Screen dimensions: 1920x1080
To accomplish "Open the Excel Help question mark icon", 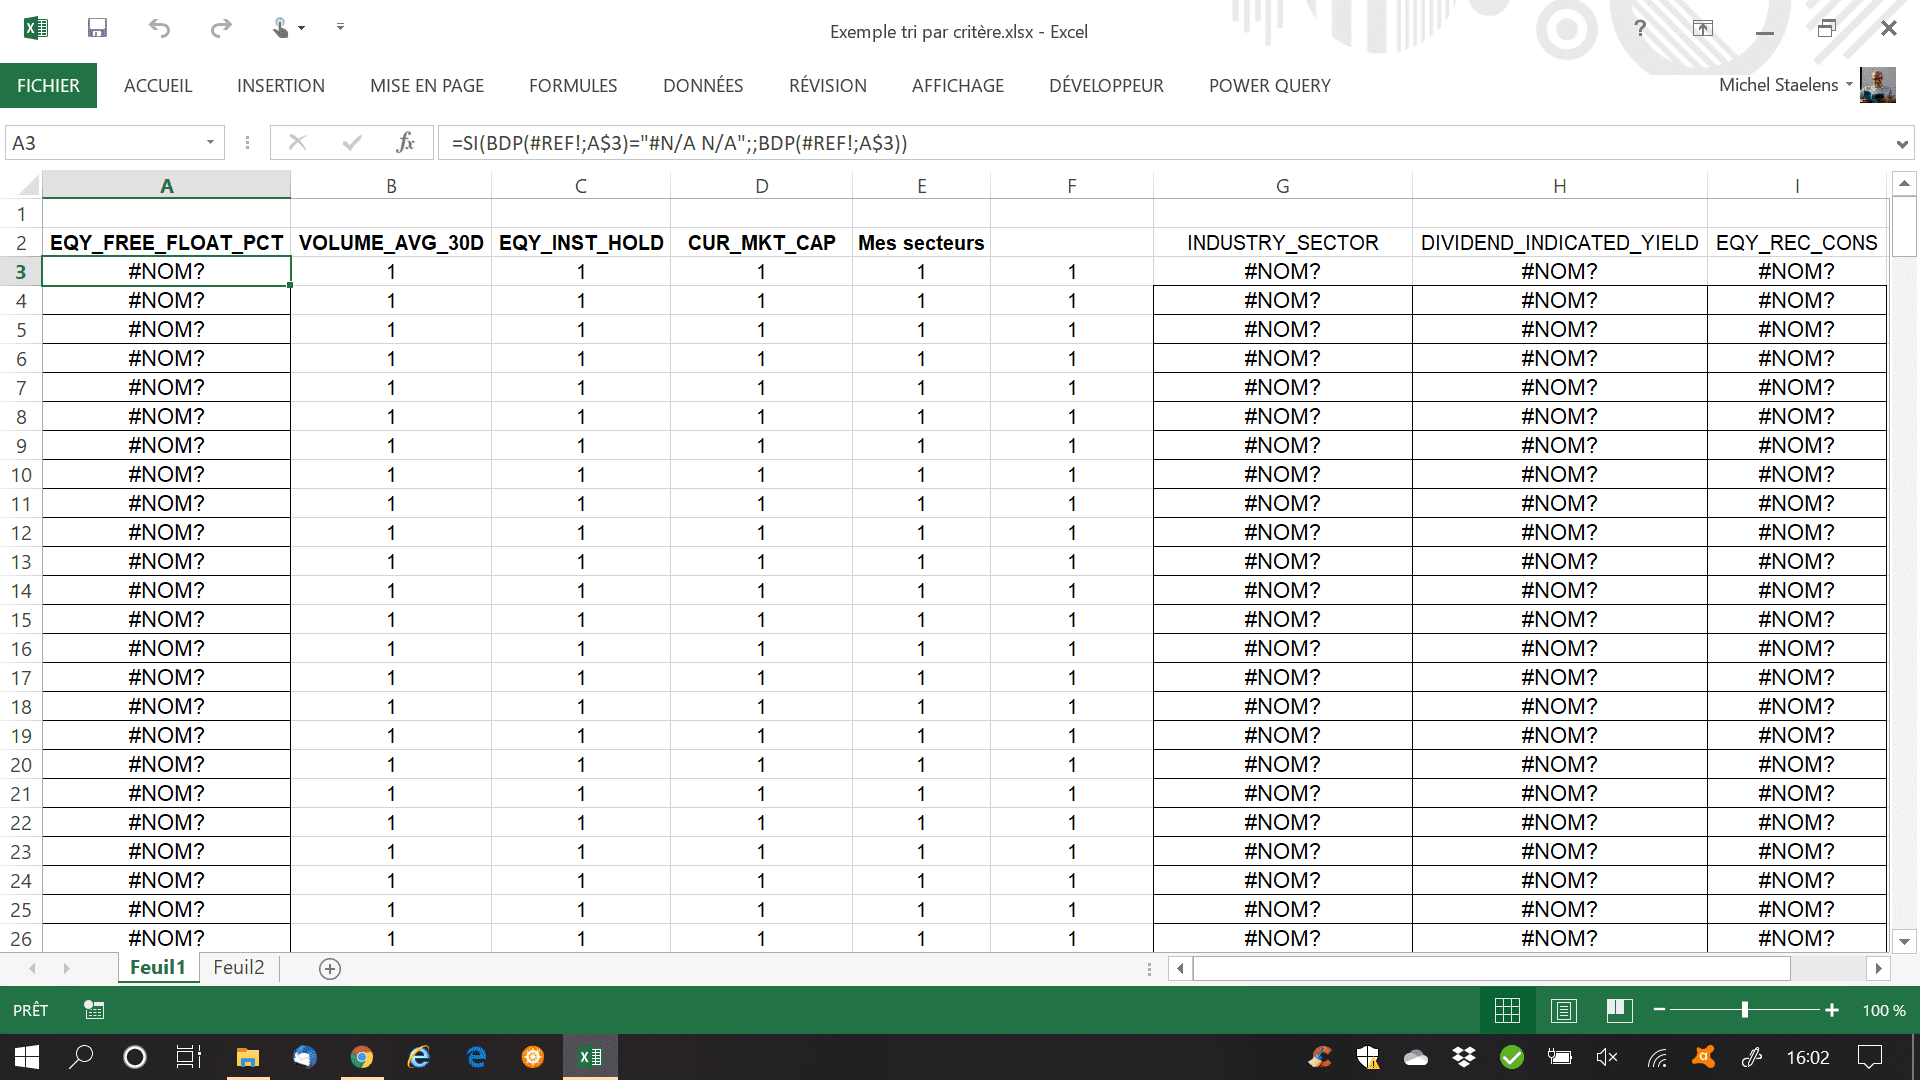I will (1640, 28).
